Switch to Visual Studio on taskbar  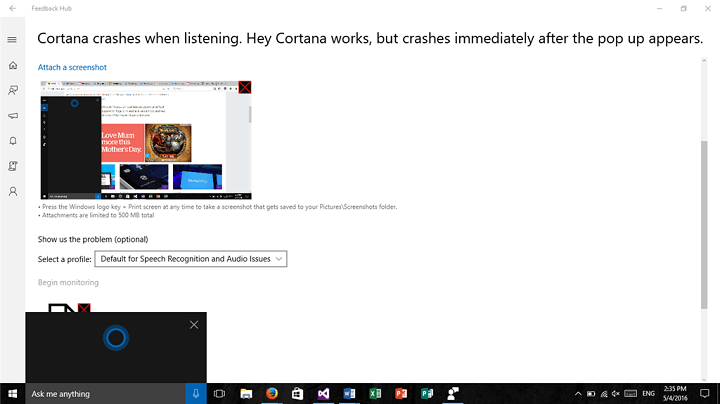click(323, 394)
